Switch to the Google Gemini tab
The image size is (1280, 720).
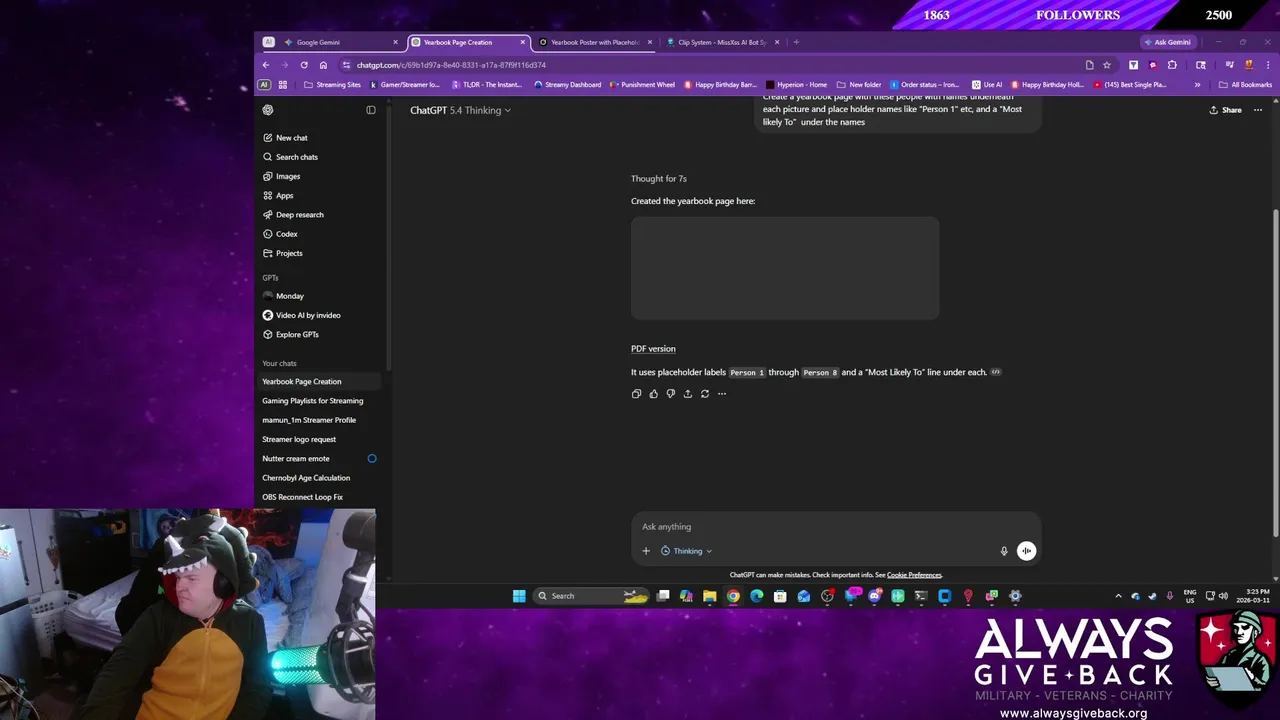pos(340,42)
